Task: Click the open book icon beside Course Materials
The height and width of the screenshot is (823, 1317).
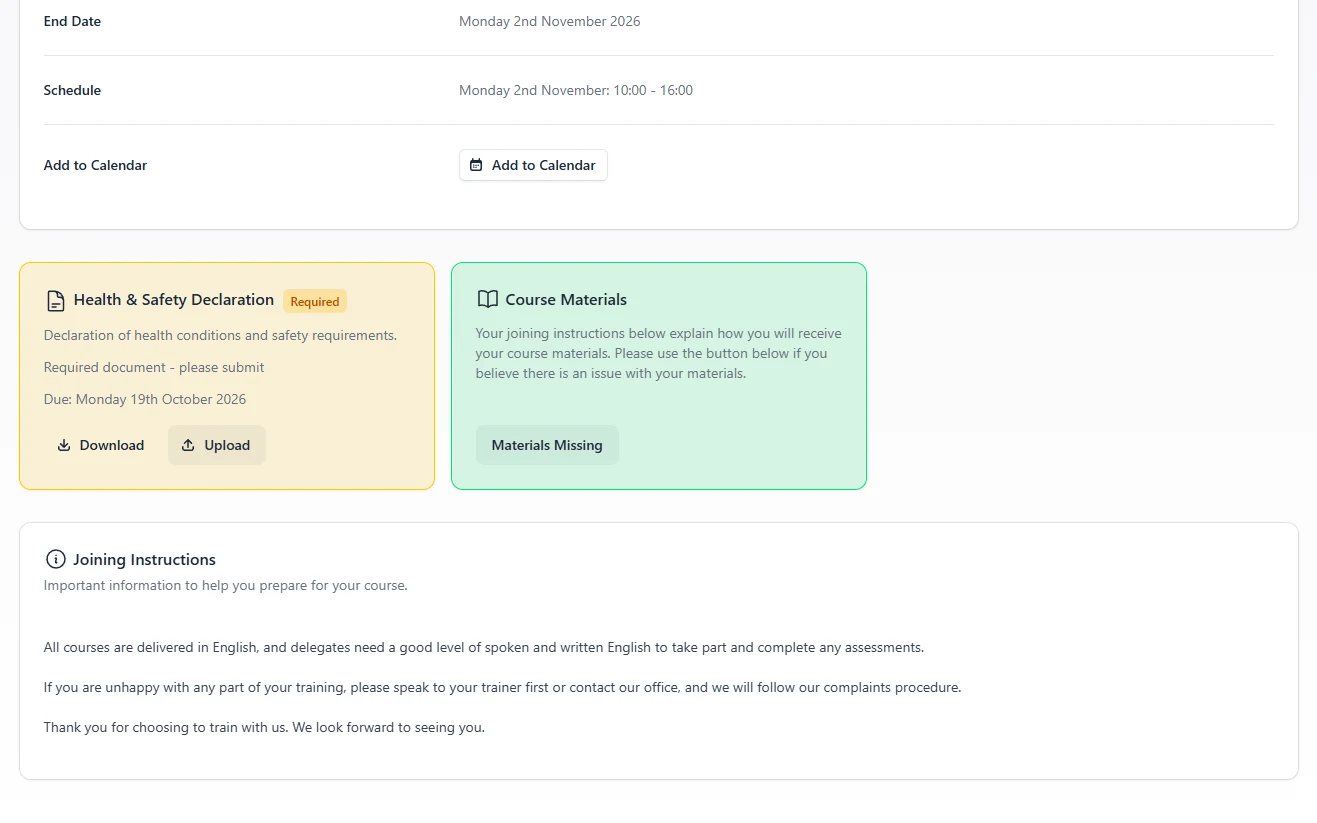Action: 487,299
